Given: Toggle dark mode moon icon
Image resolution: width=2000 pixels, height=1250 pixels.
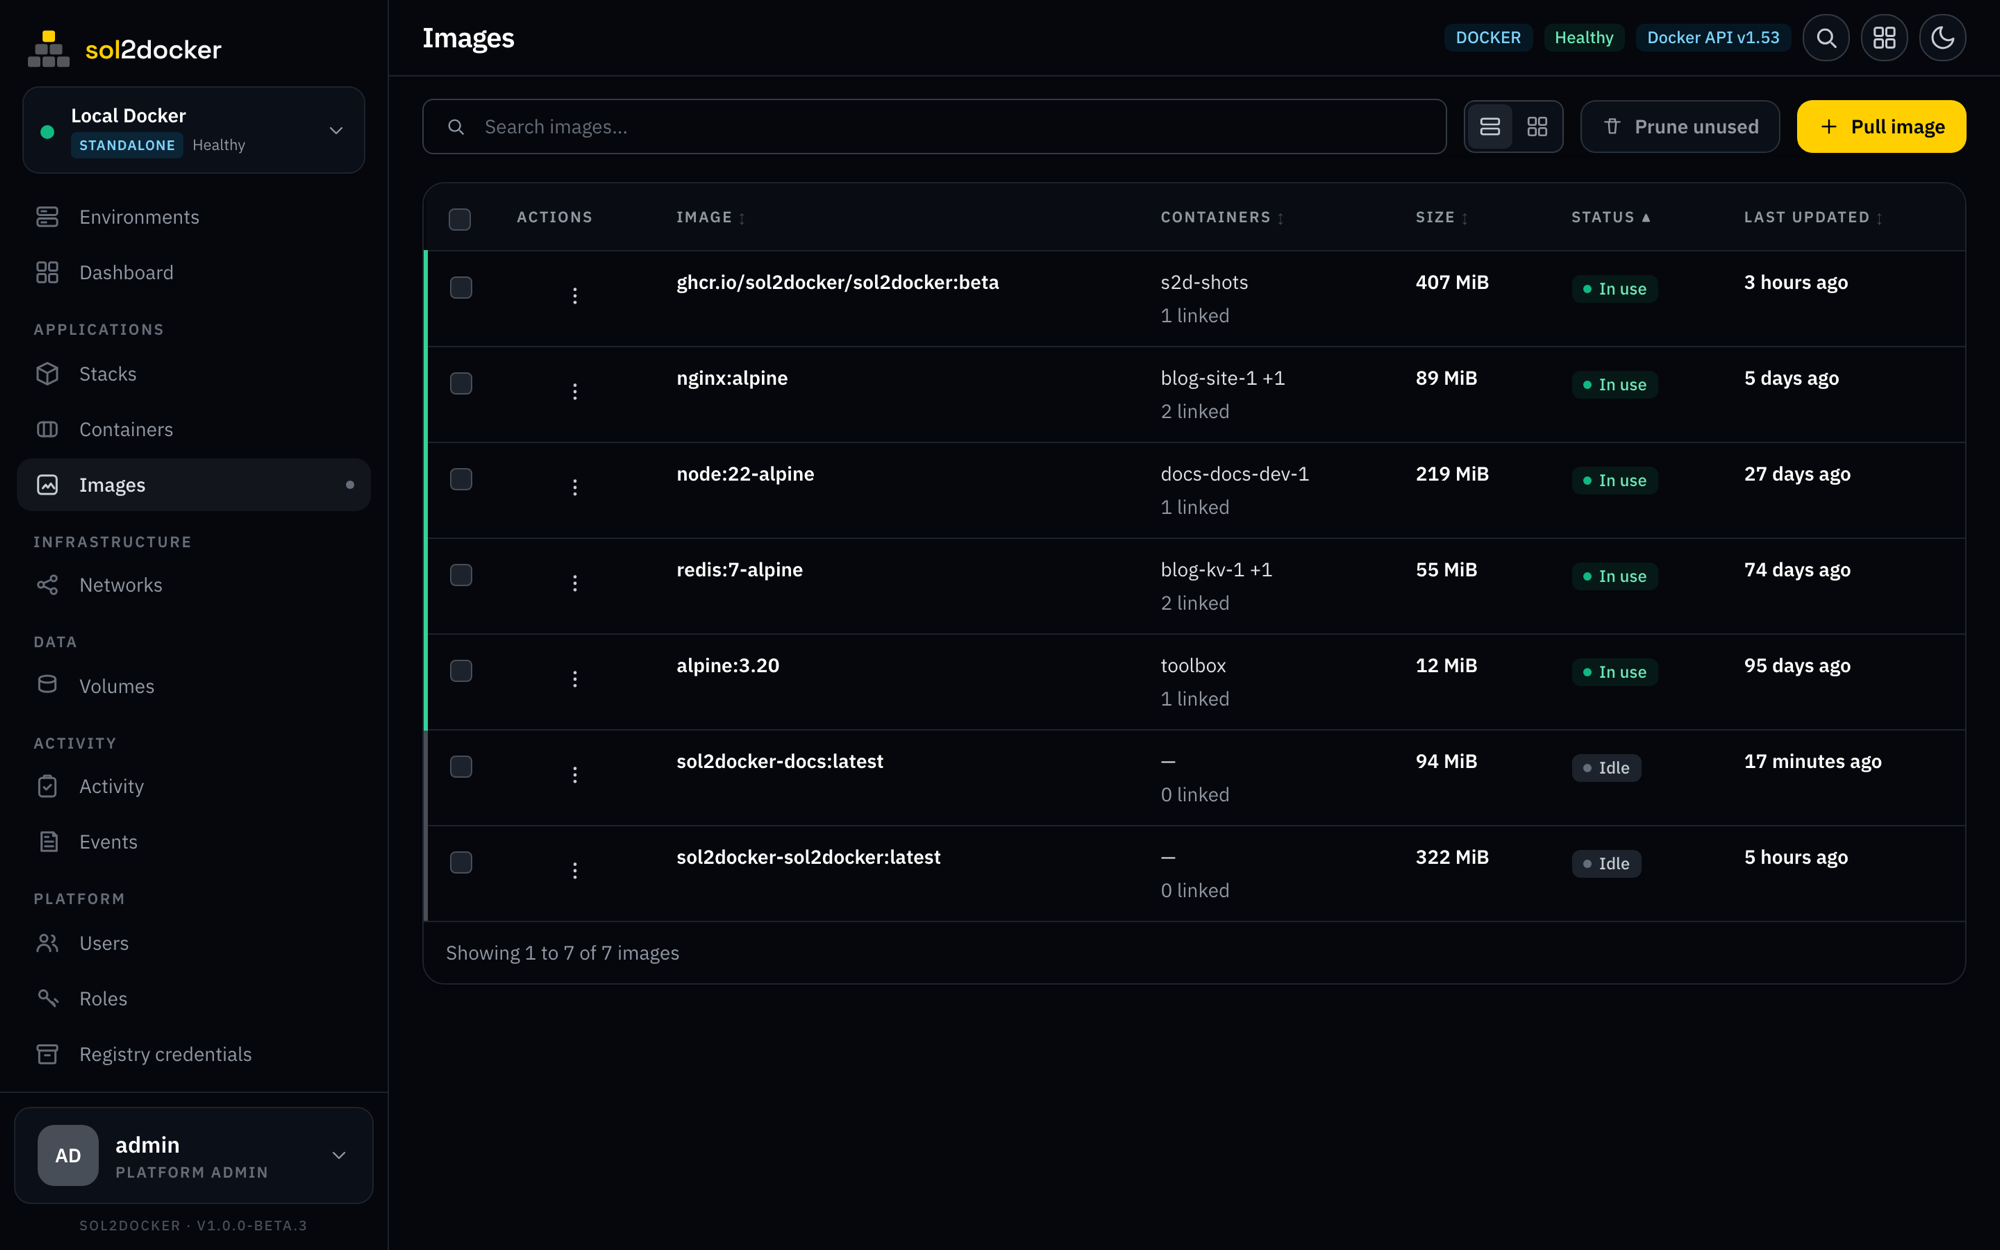Looking at the screenshot, I should 1942,38.
